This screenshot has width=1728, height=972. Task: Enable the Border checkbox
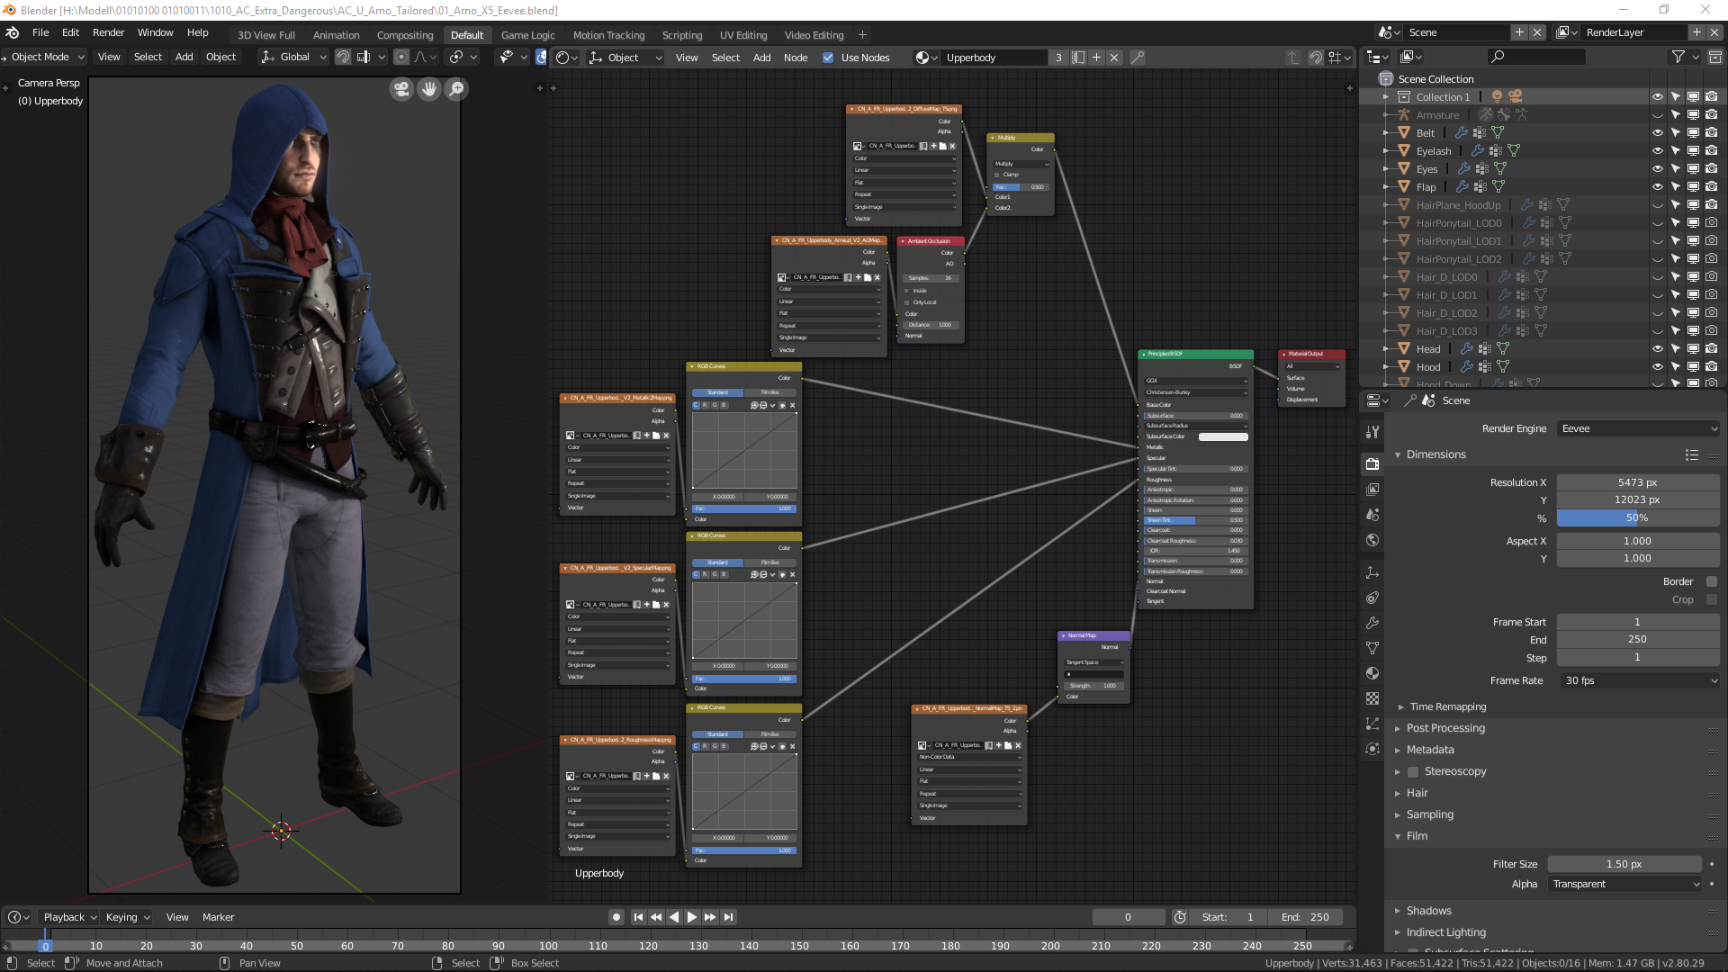pyautogui.click(x=1711, y=582)
